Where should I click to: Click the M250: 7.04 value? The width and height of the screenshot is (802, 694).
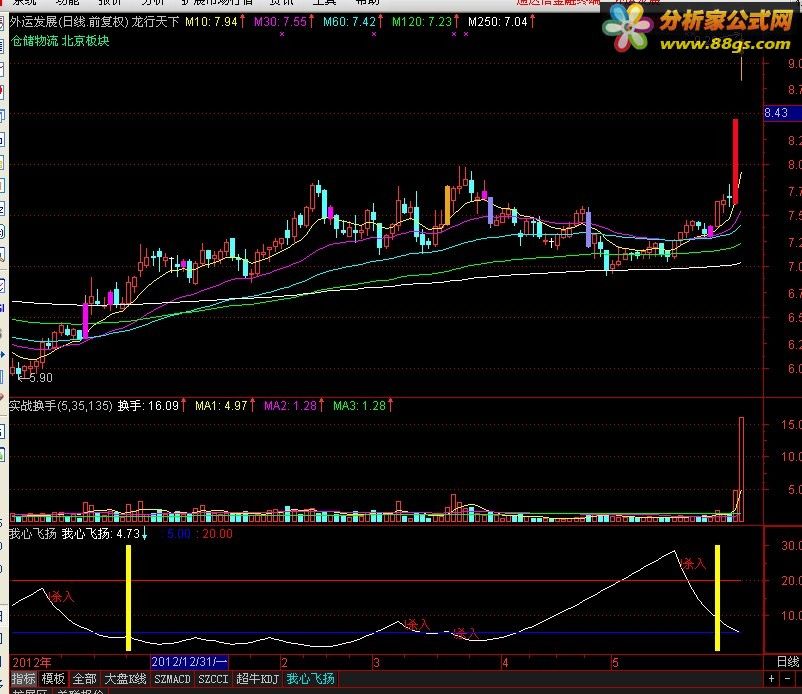coord(498,22)
